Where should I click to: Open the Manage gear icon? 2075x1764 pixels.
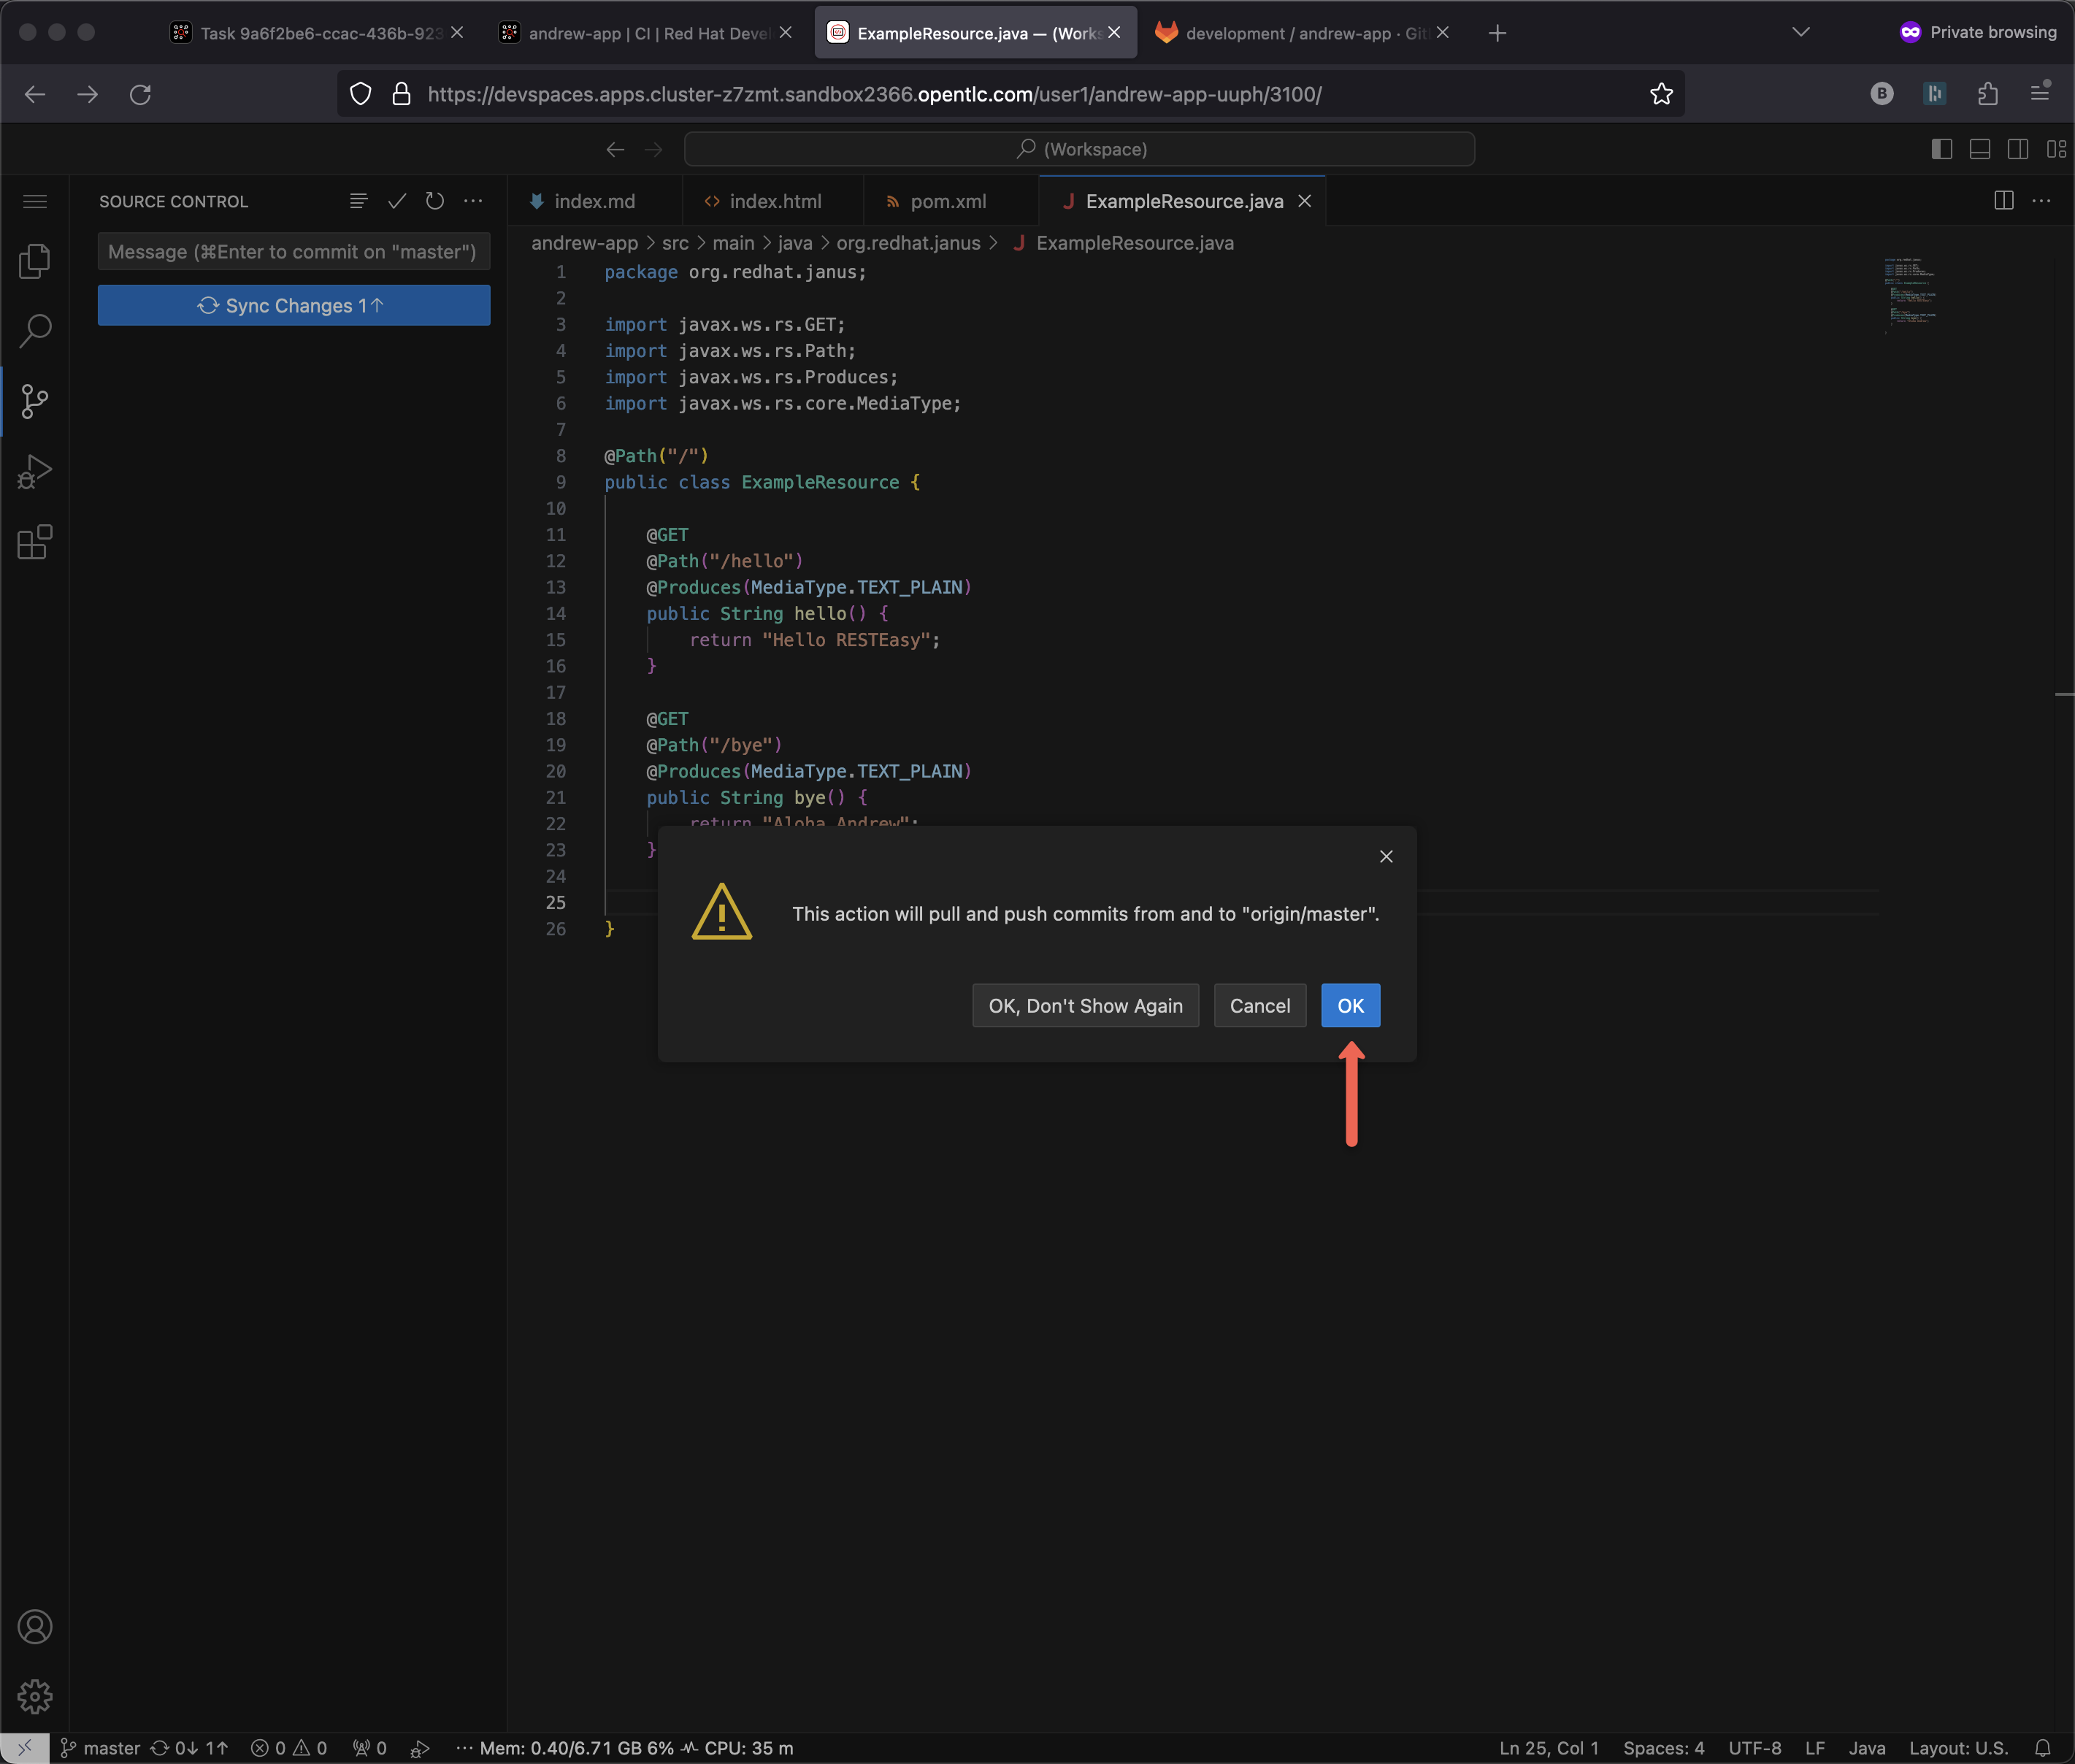pyautogui.click(x=35, y=1696)
